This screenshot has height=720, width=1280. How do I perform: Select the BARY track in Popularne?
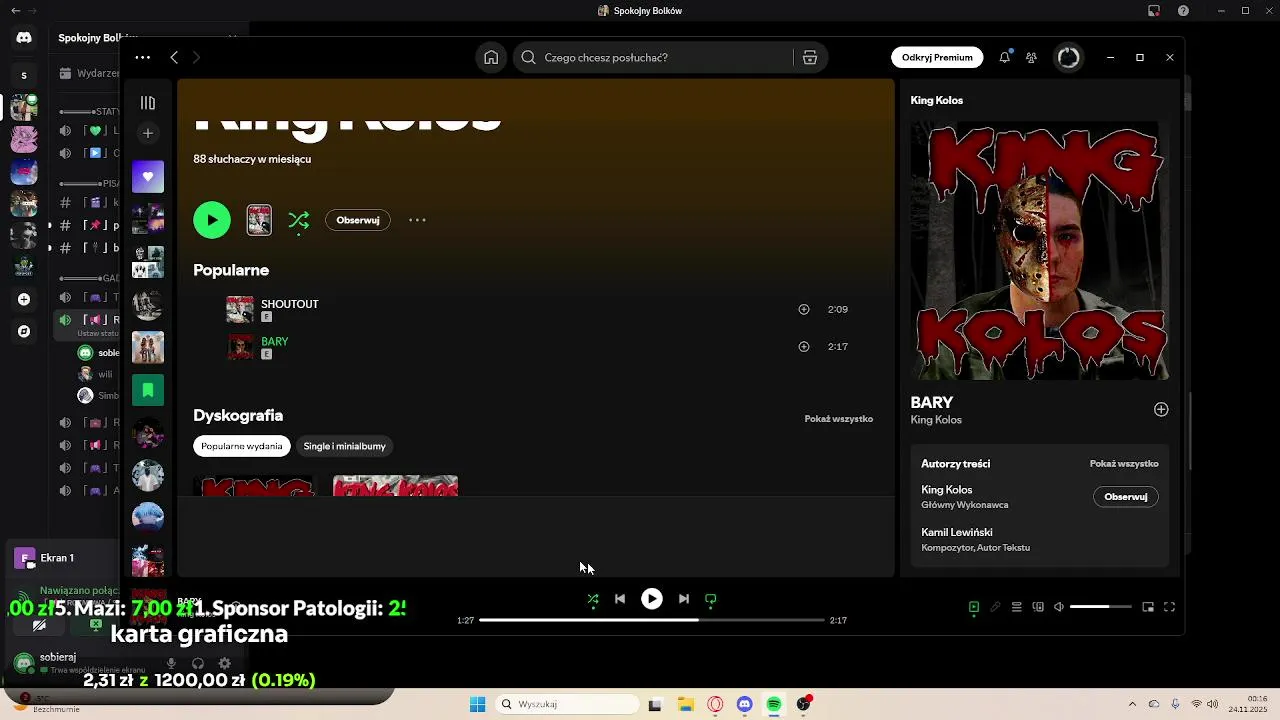click(535, 347)
